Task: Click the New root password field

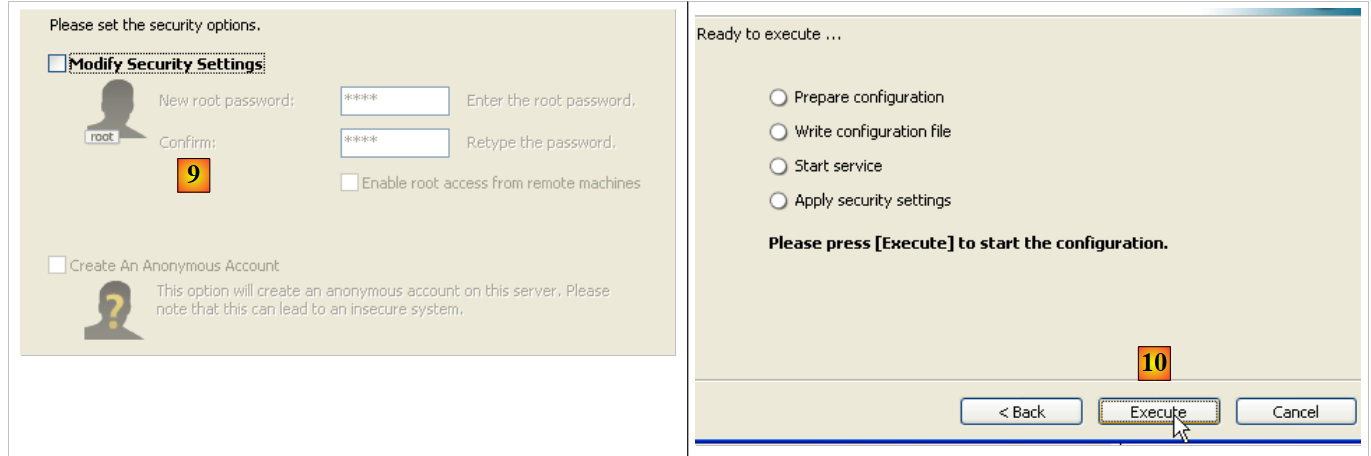Action: click(x=394, y=101)
